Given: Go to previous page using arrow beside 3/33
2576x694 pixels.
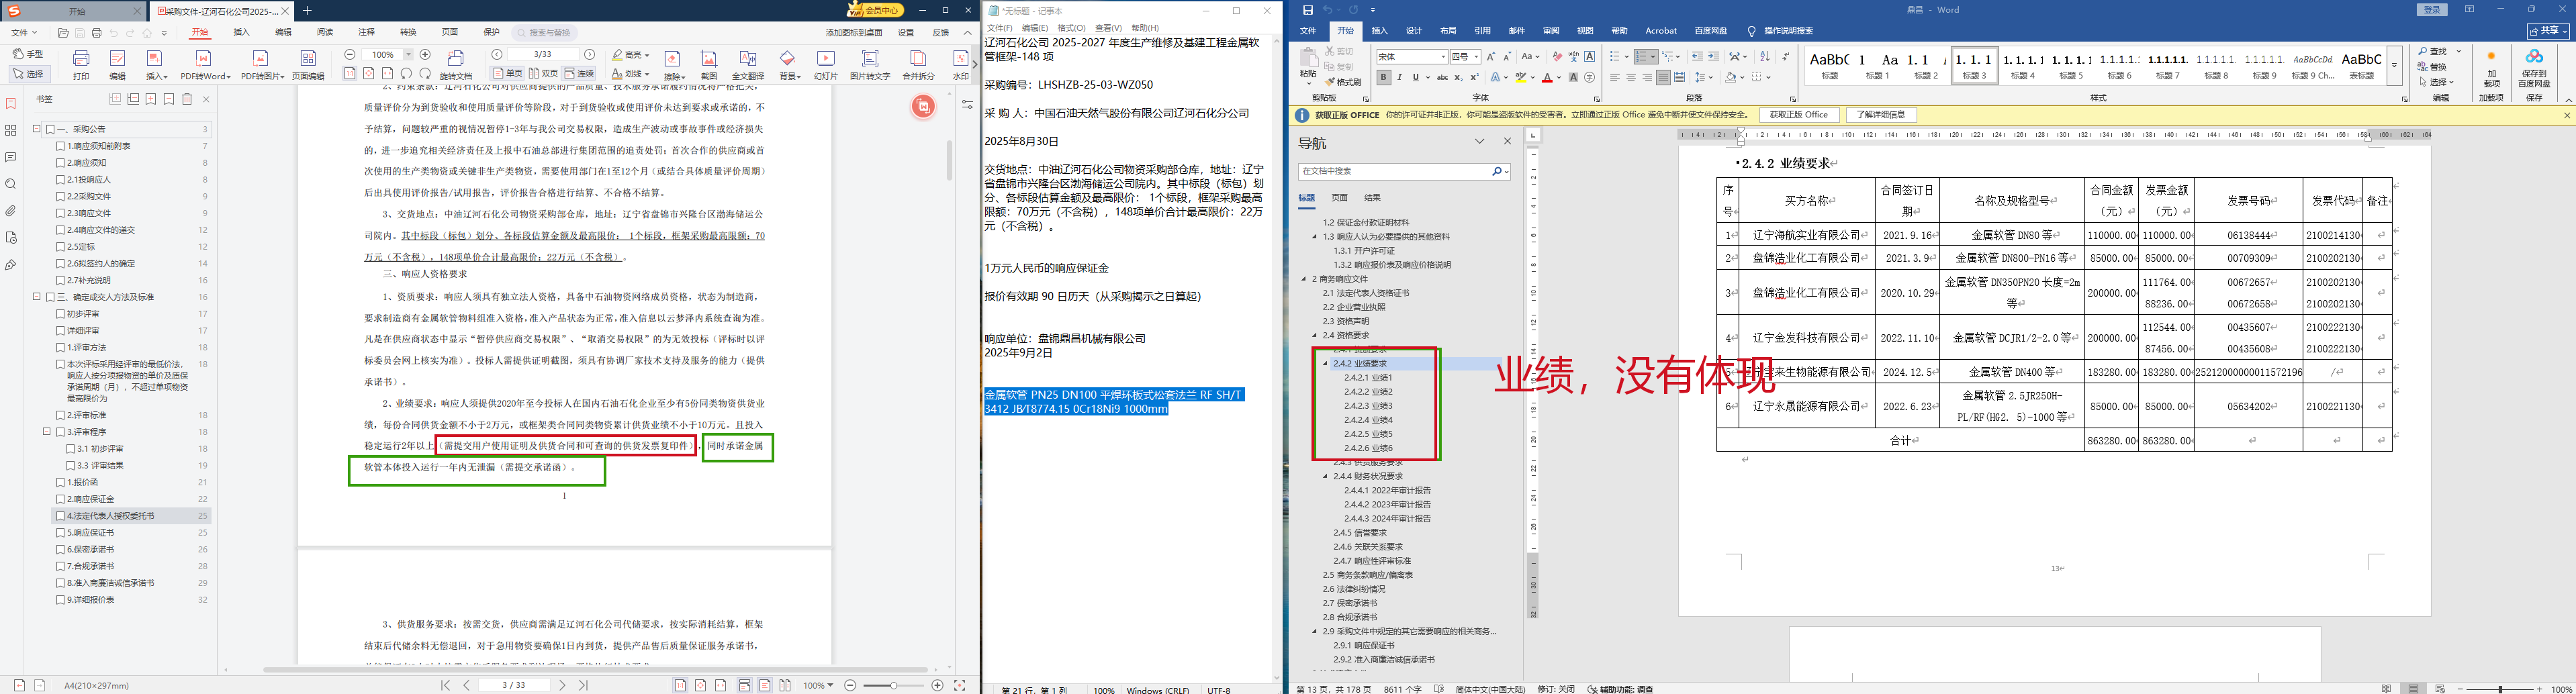Looking at the screenshot, I should click(x=497, y=55).
